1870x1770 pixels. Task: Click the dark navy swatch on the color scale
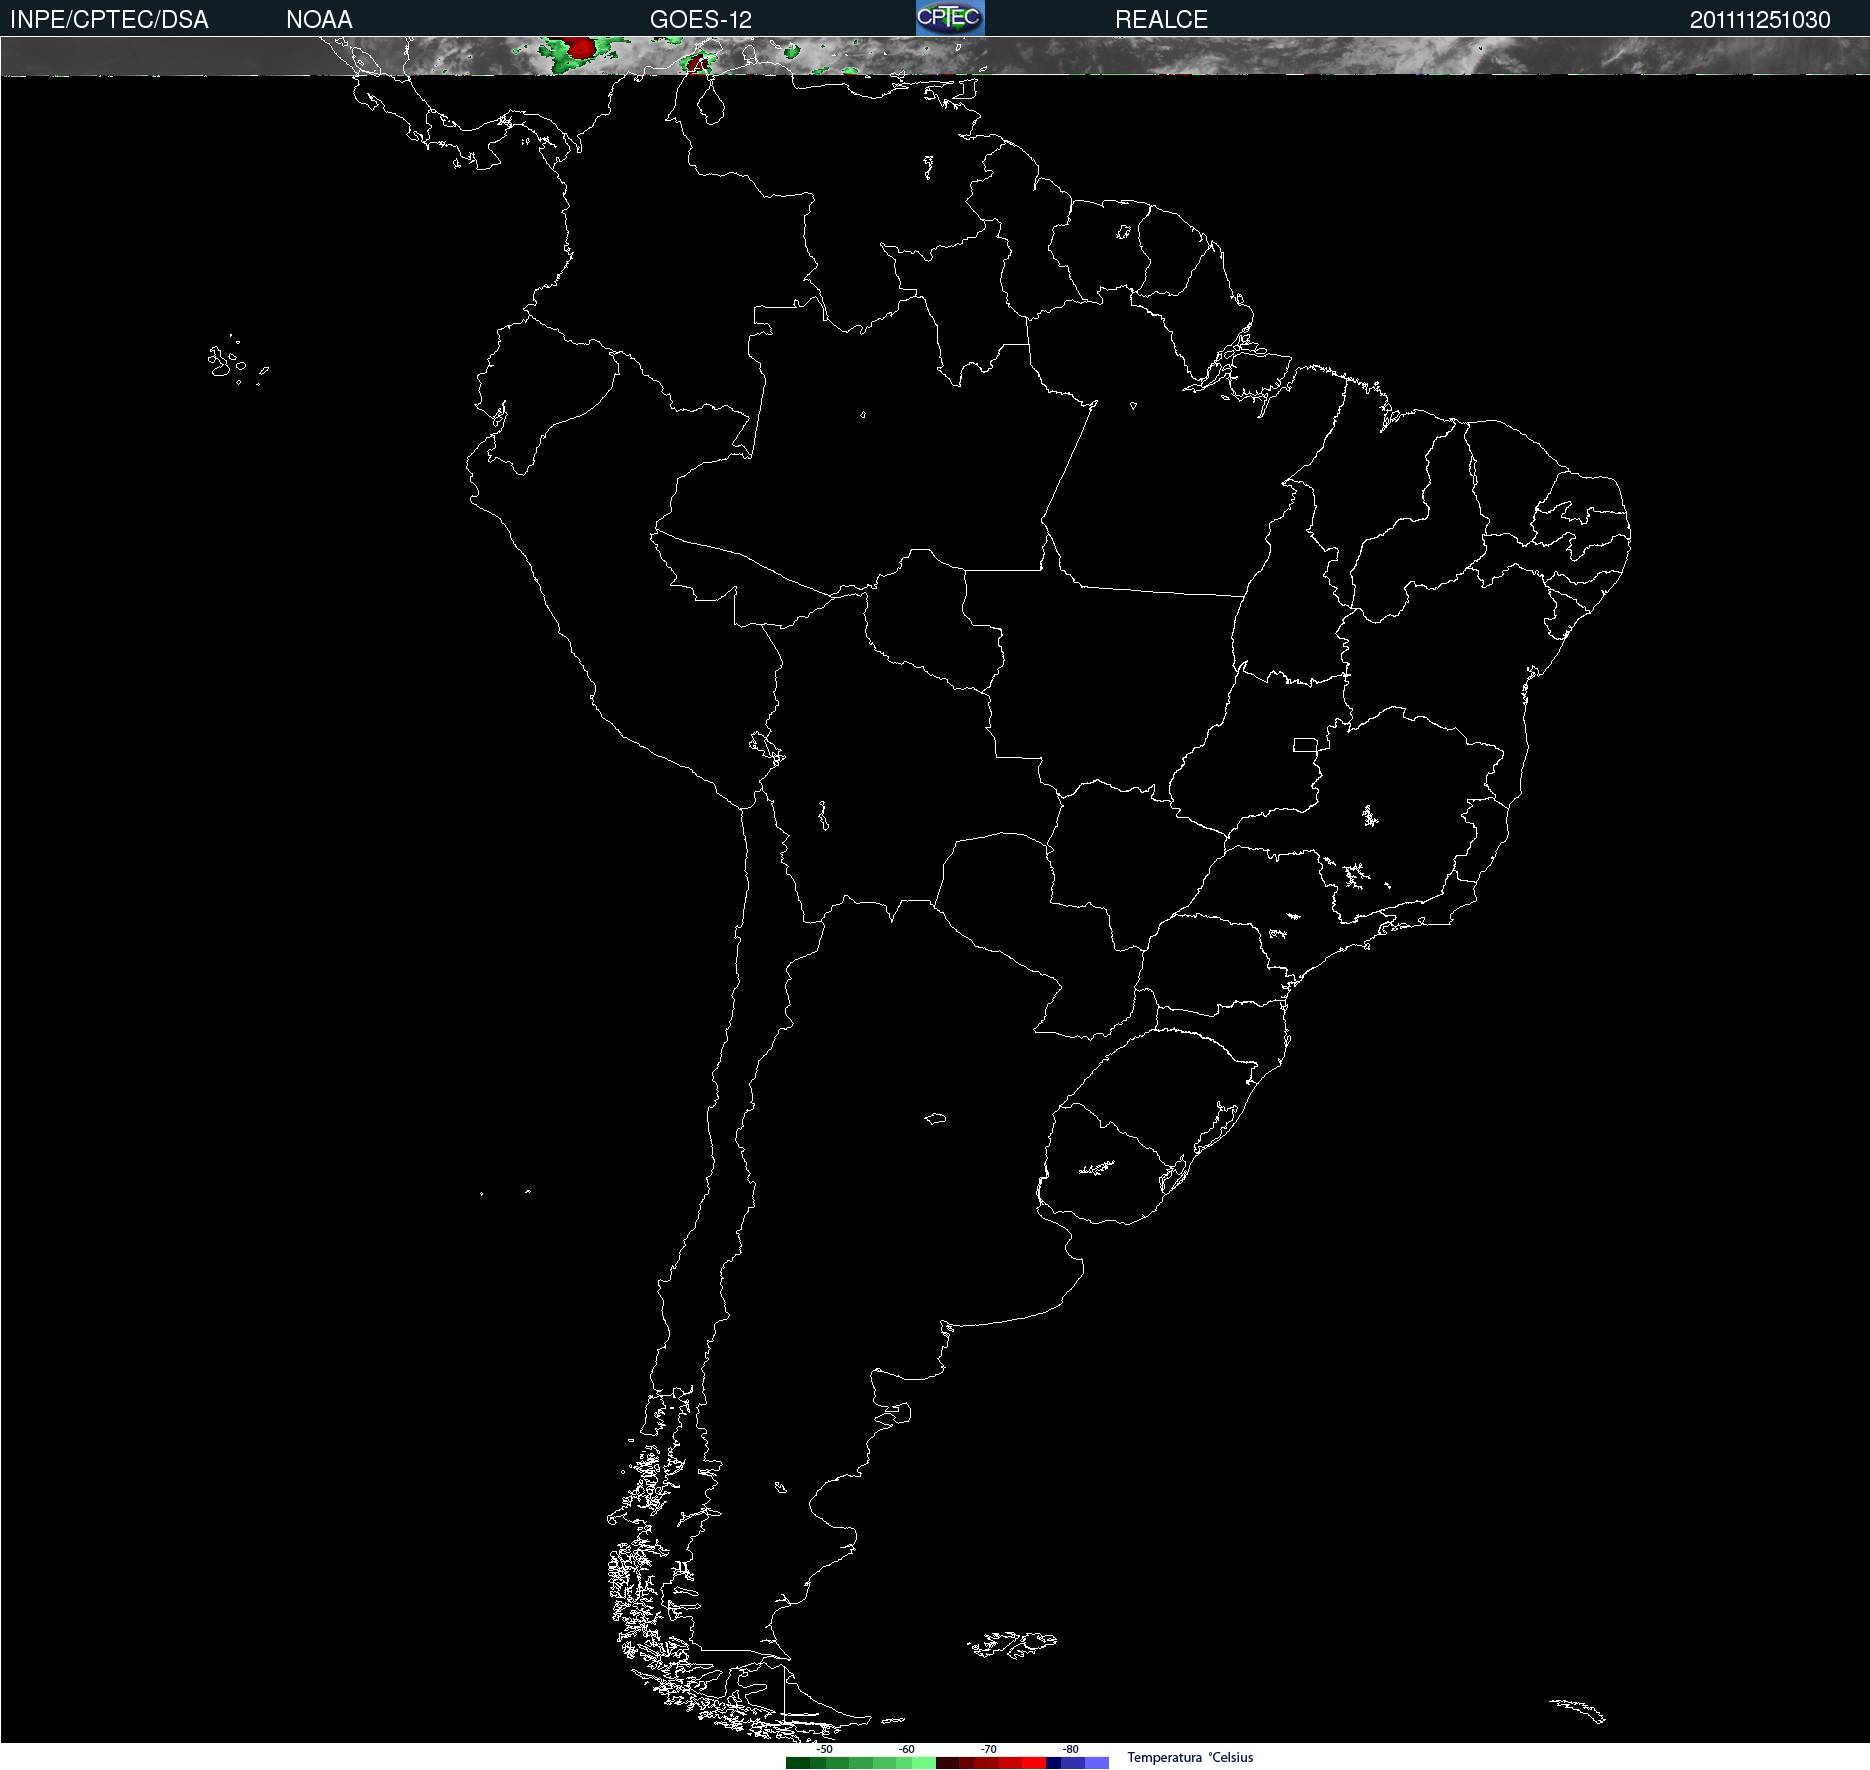[x=1053, y=1763]
